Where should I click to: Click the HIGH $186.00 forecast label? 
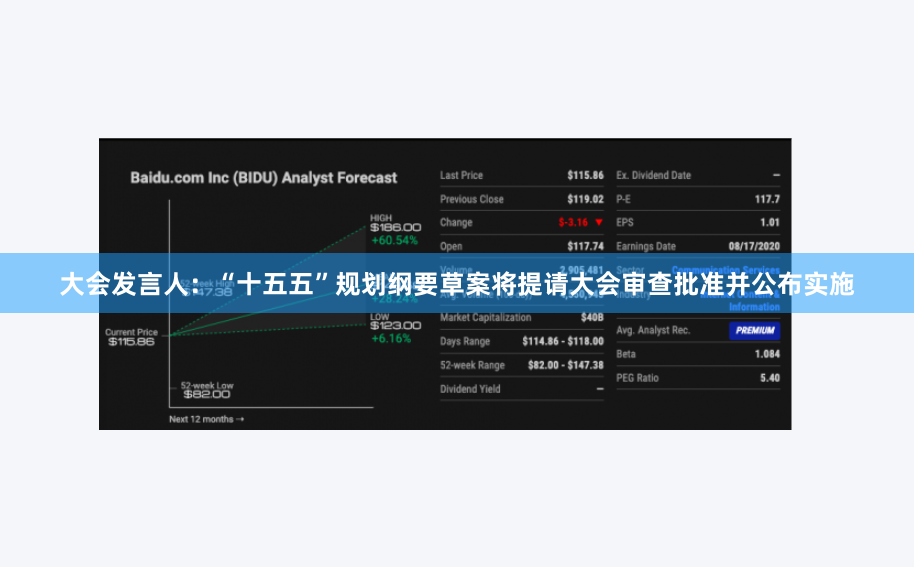coord(395,224)
